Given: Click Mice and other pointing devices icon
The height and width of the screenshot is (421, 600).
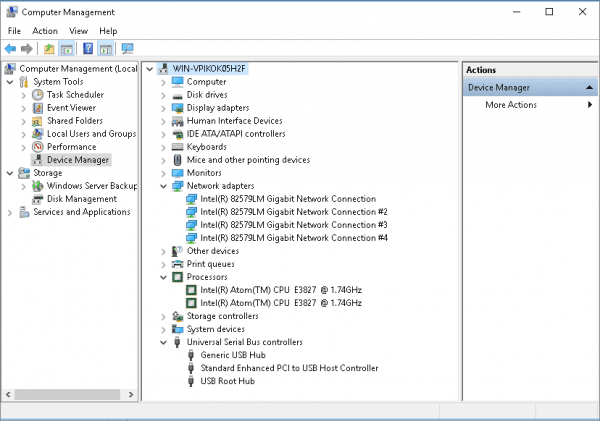Looking at the screenshot, I should [x=177, y=160].
